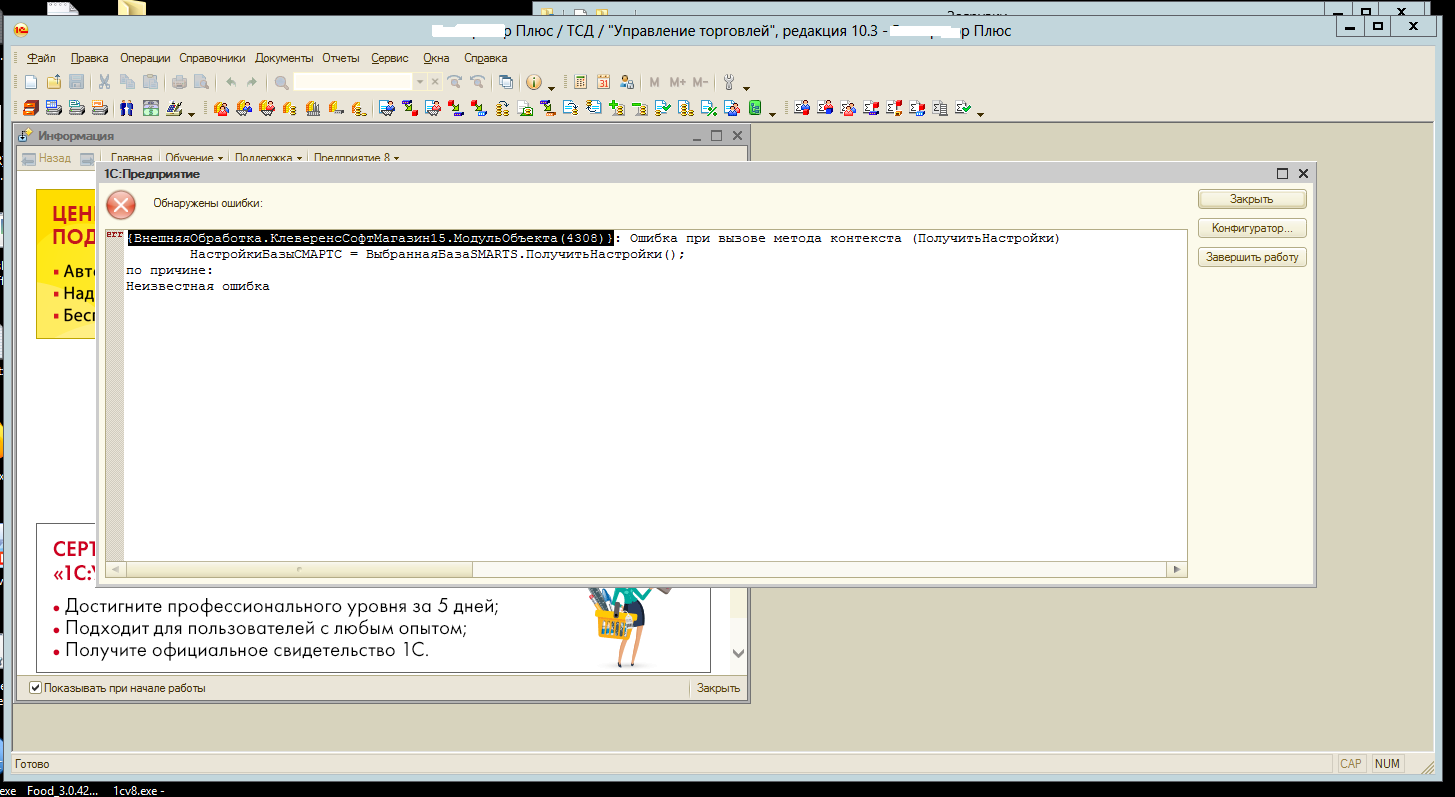Viewport: 1455px width, 797px height.
Task: Click the M memory button
Action: [x=655, y=82]
